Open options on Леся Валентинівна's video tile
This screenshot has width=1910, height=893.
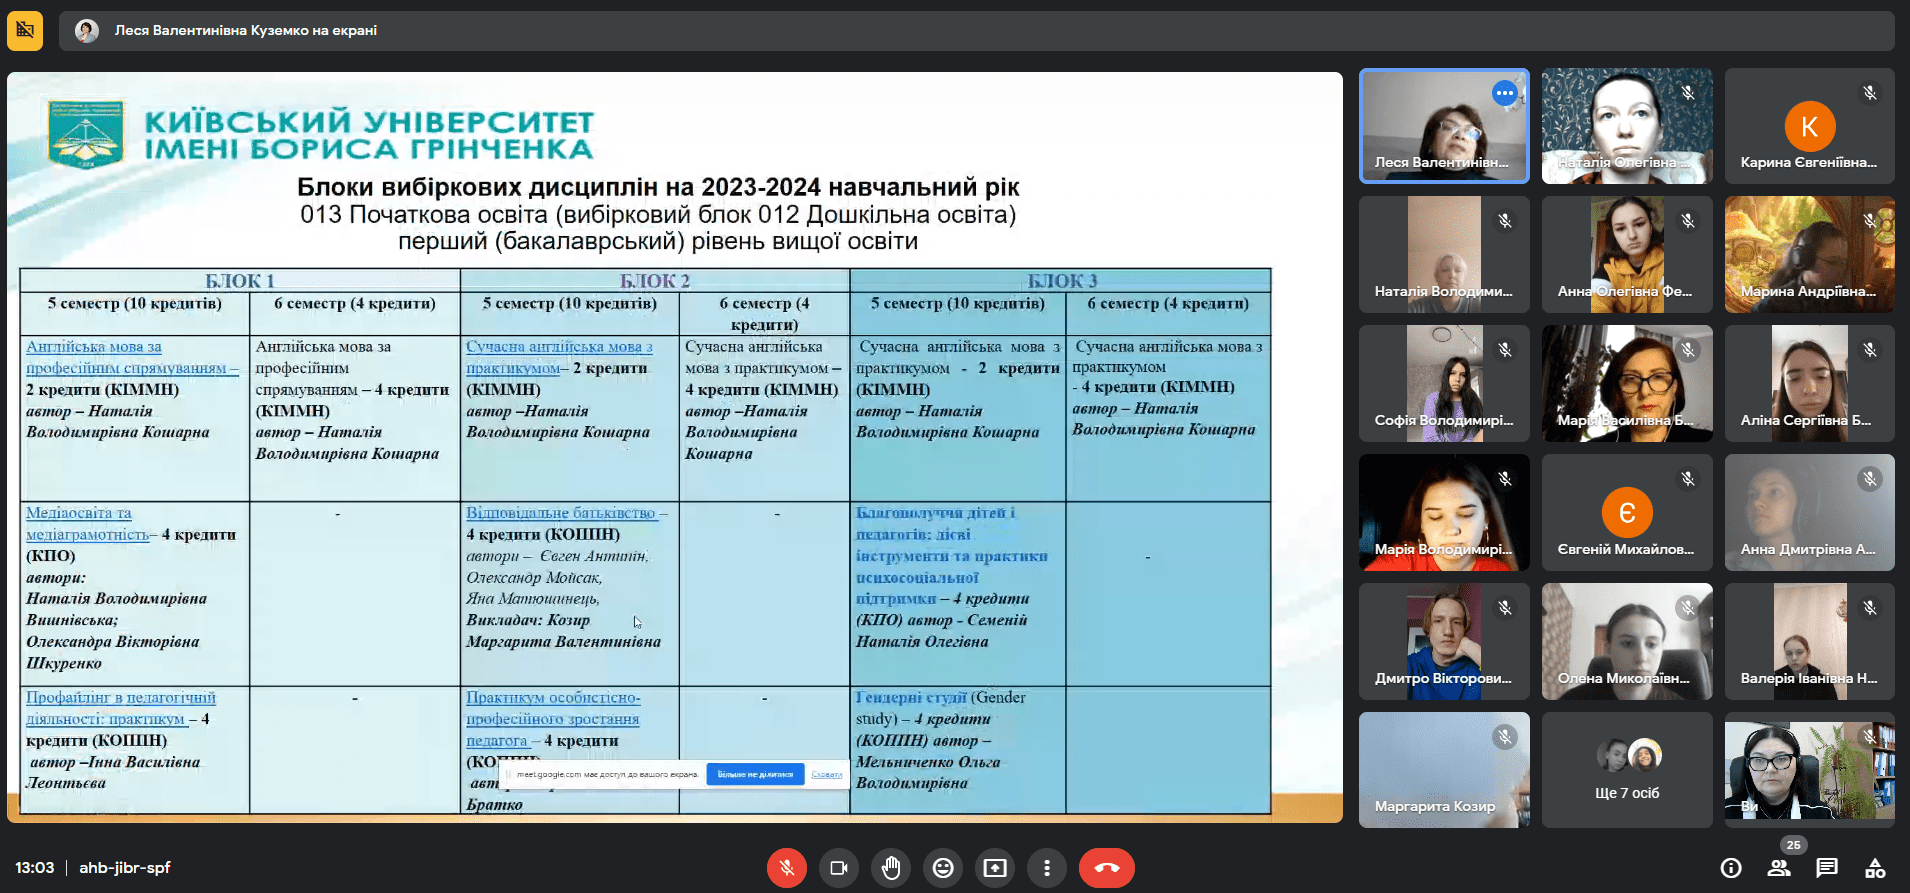pyautogui.click(x=1504, y=93)
